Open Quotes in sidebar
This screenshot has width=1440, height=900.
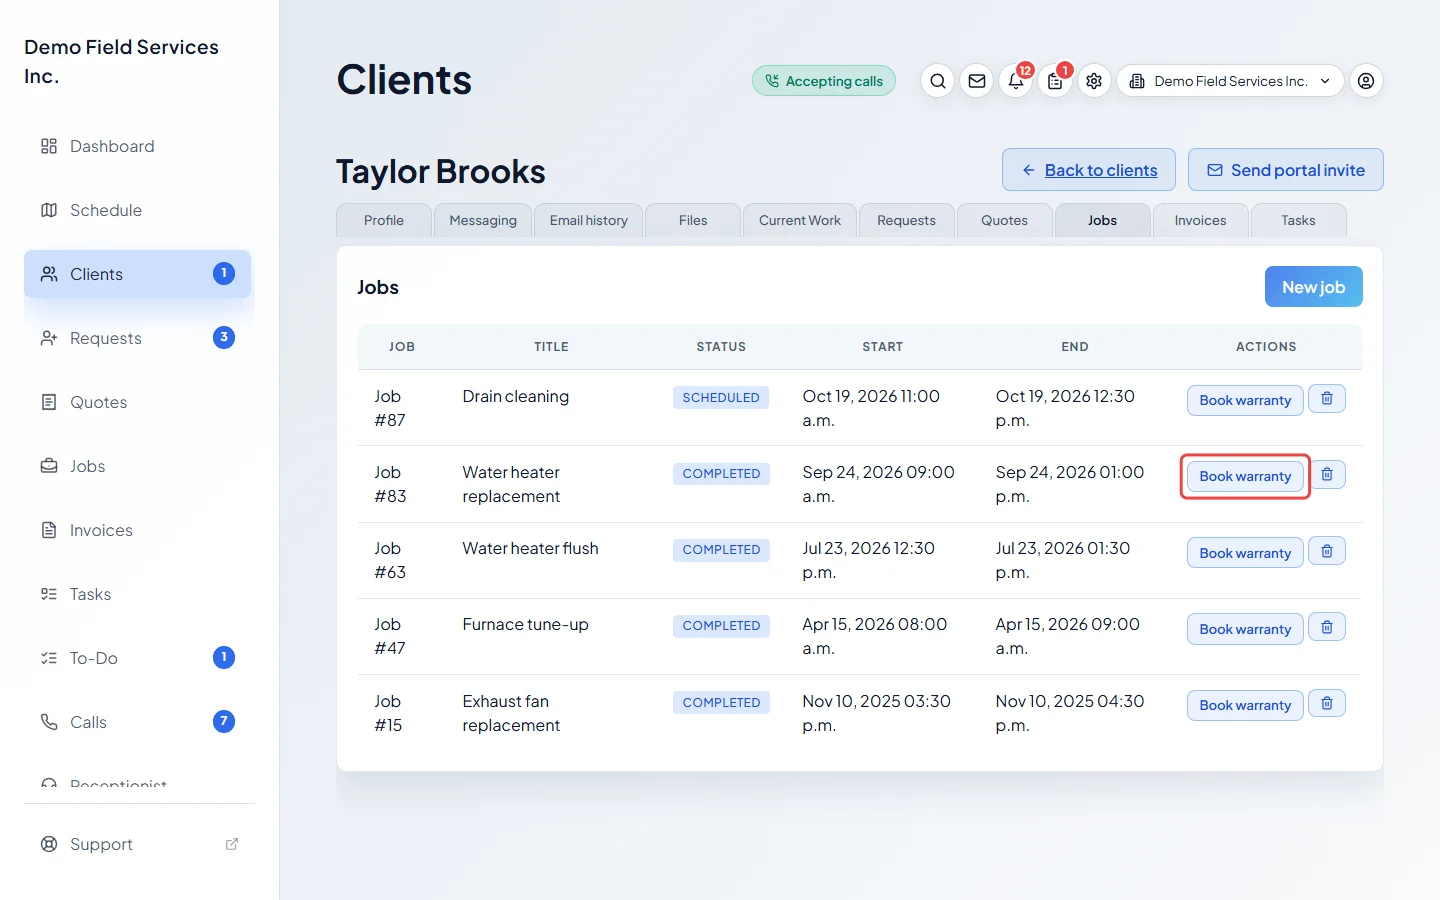[138, 402]
